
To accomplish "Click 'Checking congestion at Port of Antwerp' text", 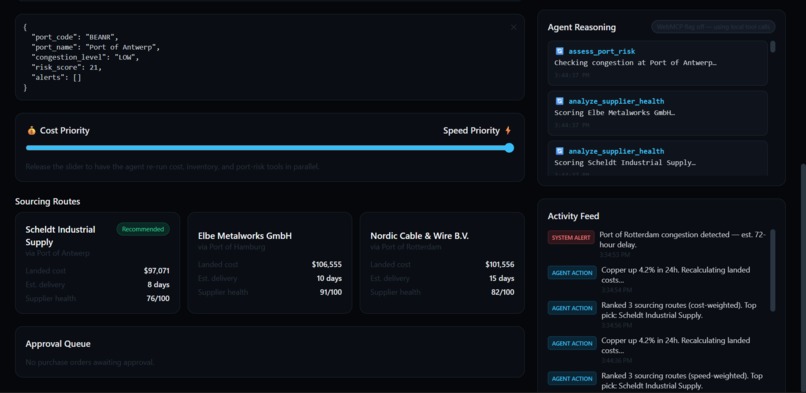I will 635,63.
